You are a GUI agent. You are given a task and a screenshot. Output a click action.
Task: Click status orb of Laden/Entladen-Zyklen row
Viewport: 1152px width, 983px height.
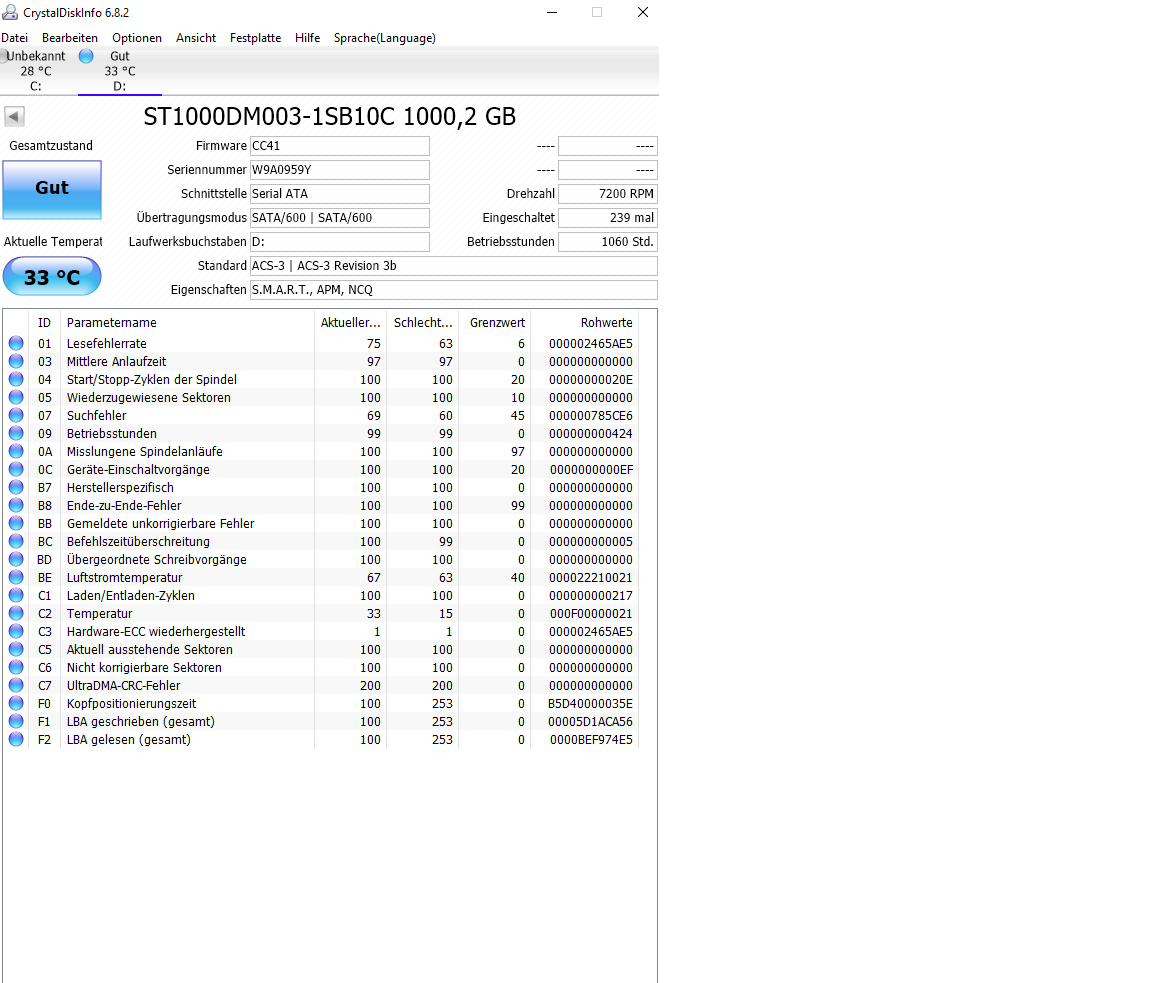(16, 595)
